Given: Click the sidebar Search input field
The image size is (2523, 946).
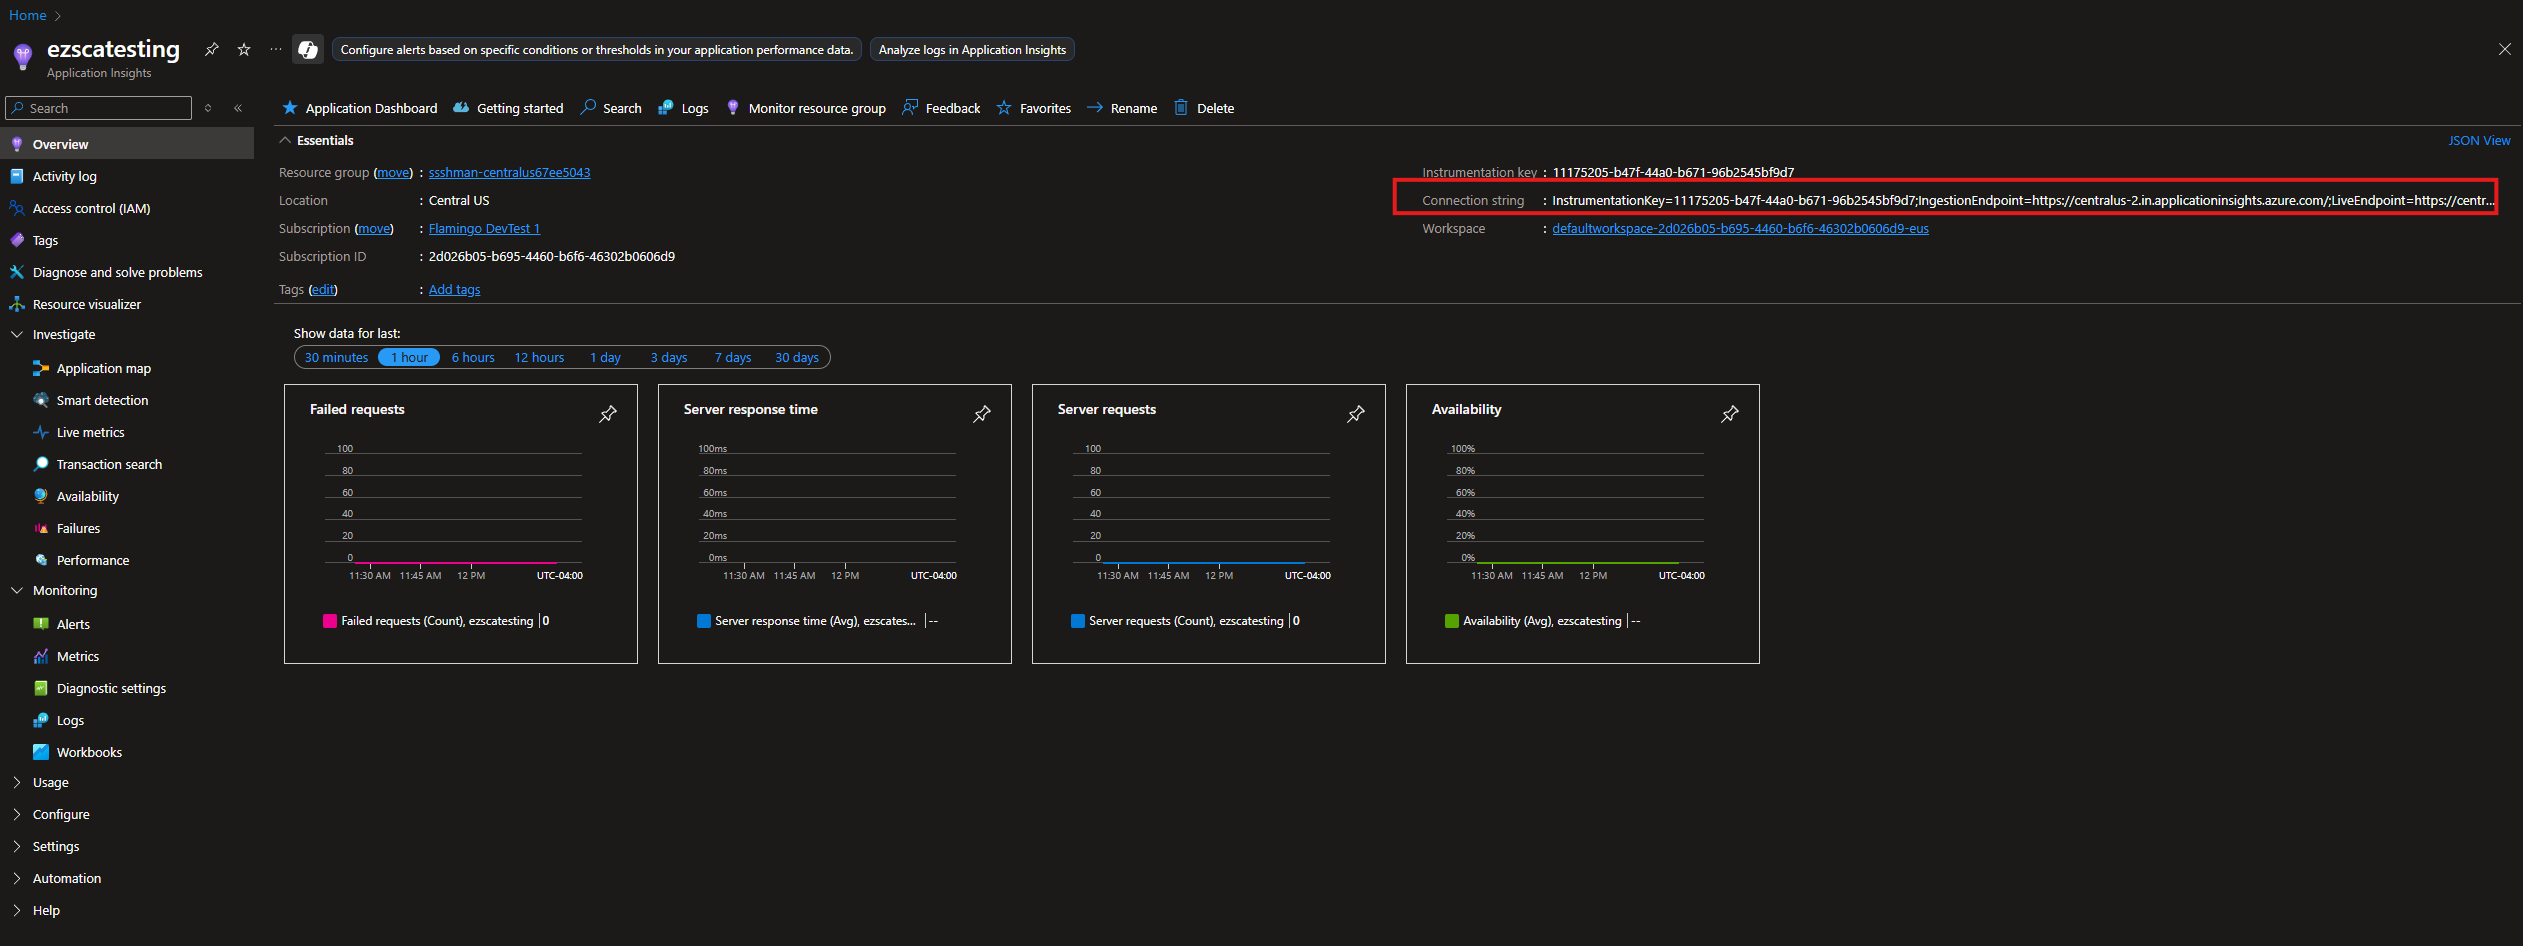Looking at the screenshot, I should [98, 108].
